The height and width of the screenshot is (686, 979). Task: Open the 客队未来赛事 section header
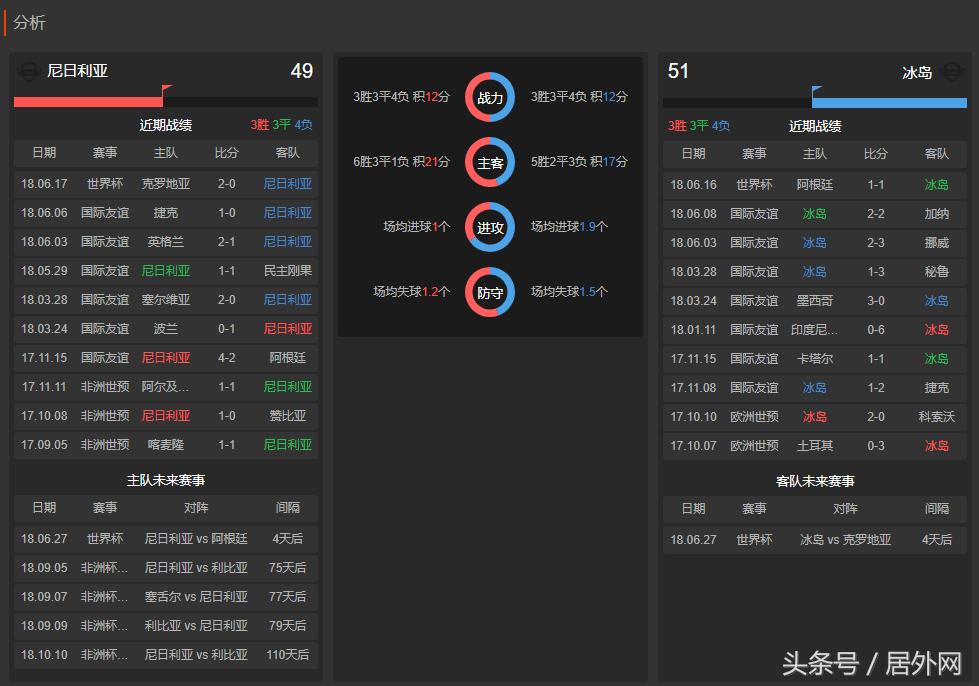click(x=815, y=479)
